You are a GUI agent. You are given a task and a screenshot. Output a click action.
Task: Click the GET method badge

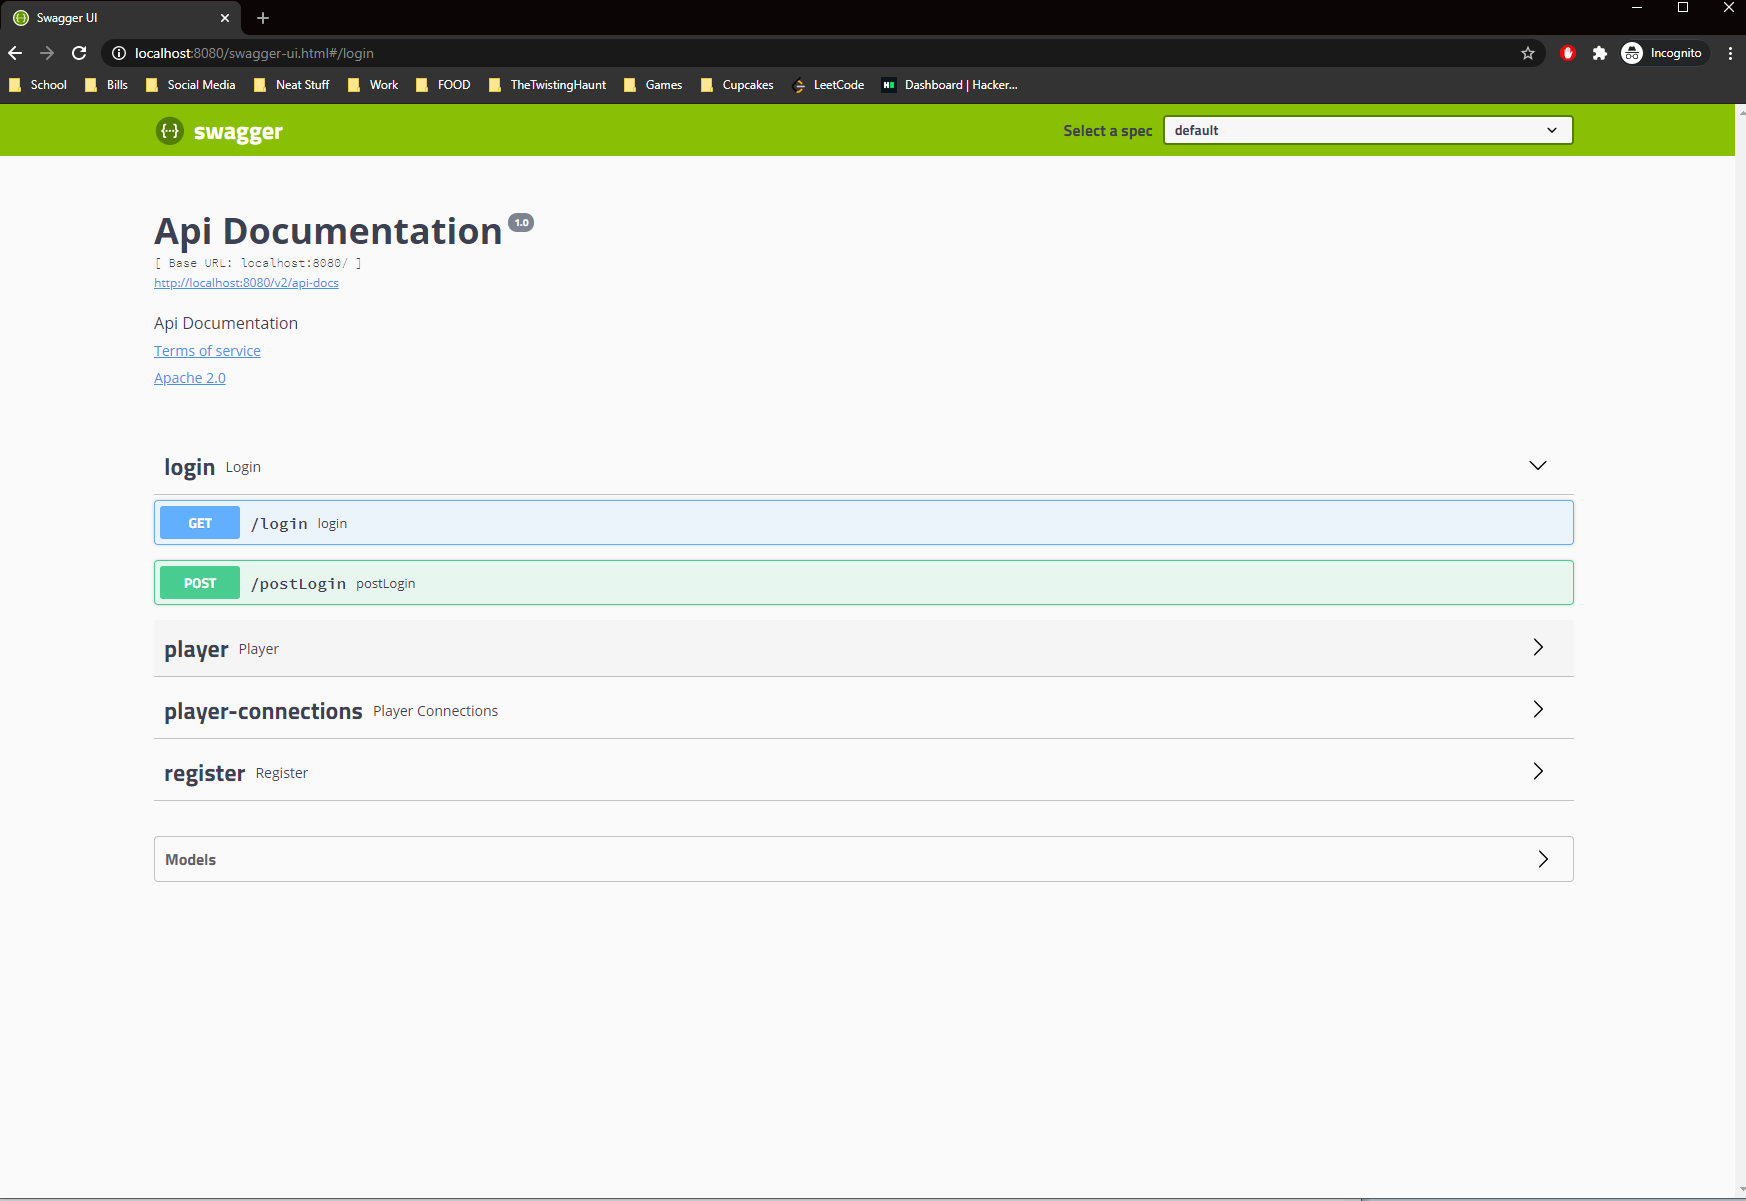[x=200, y=523]
